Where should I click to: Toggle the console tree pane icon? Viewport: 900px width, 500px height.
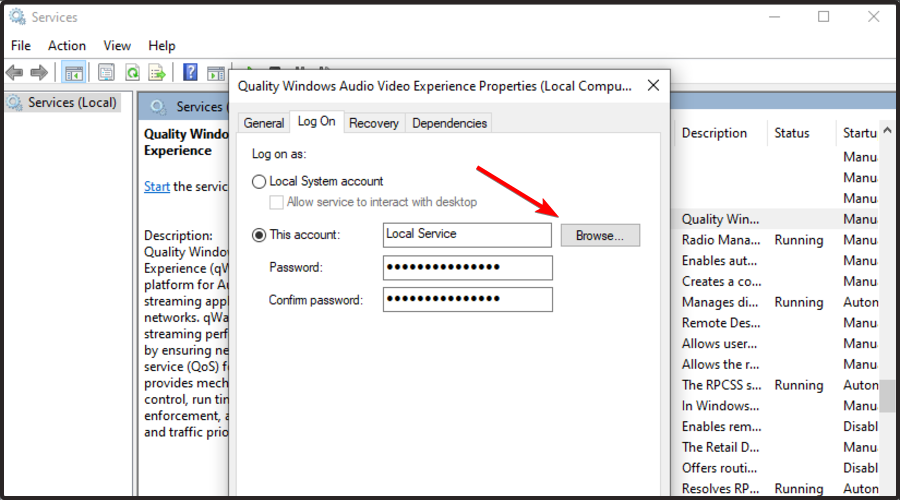pos(74,73)
